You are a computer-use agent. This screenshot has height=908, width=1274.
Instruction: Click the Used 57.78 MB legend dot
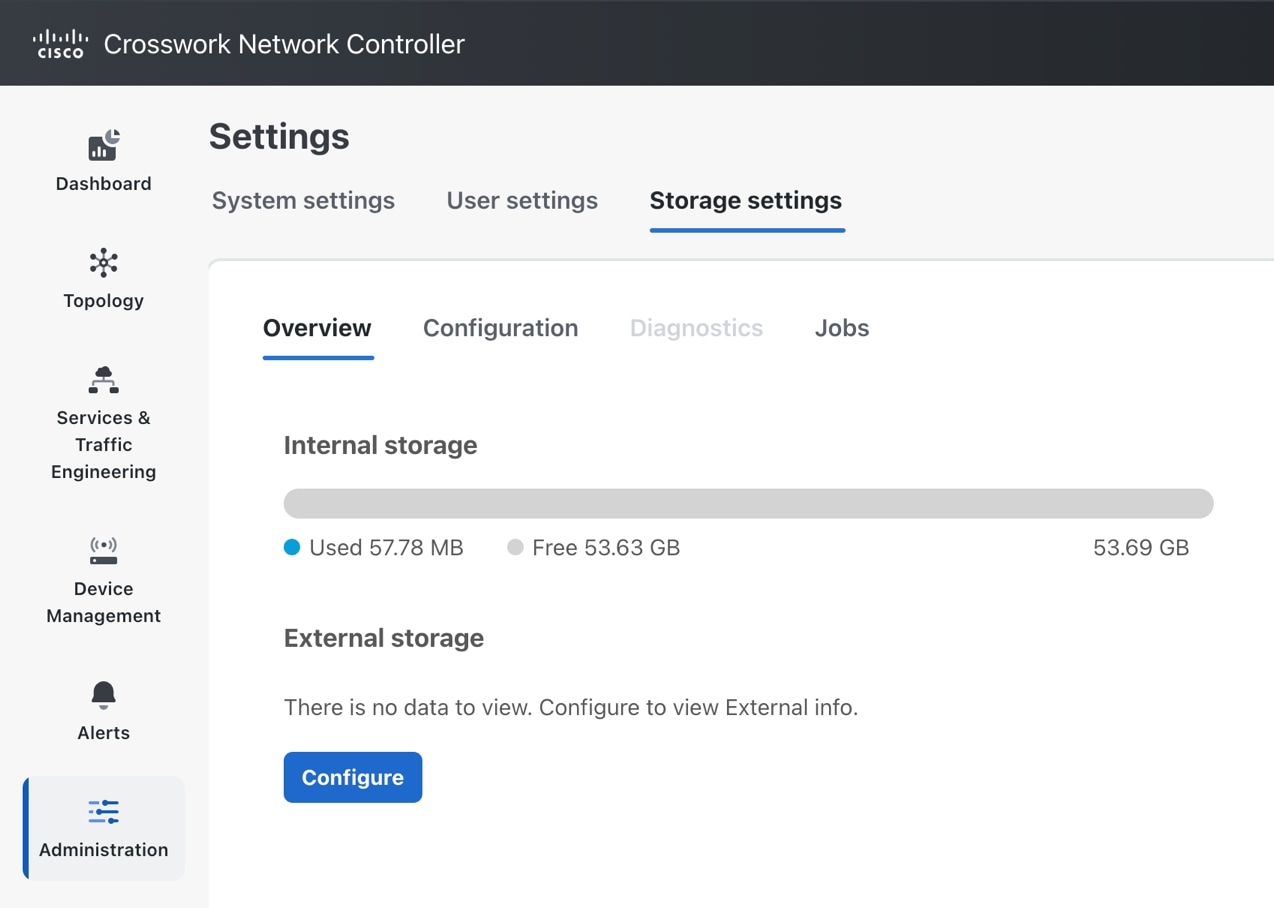click(x=291, y=547)
